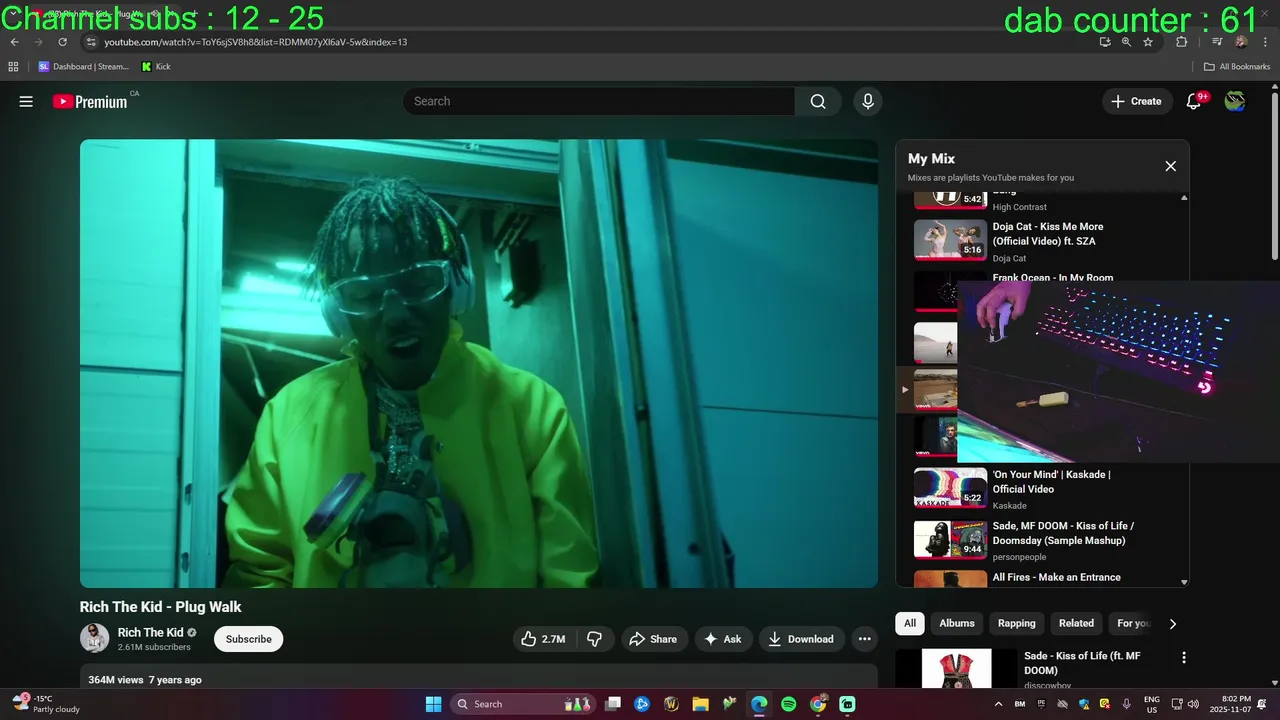This screenshot has width=1280, height=720.
Task: Open browser tab search media control icon
Action: coord(1217,42)
